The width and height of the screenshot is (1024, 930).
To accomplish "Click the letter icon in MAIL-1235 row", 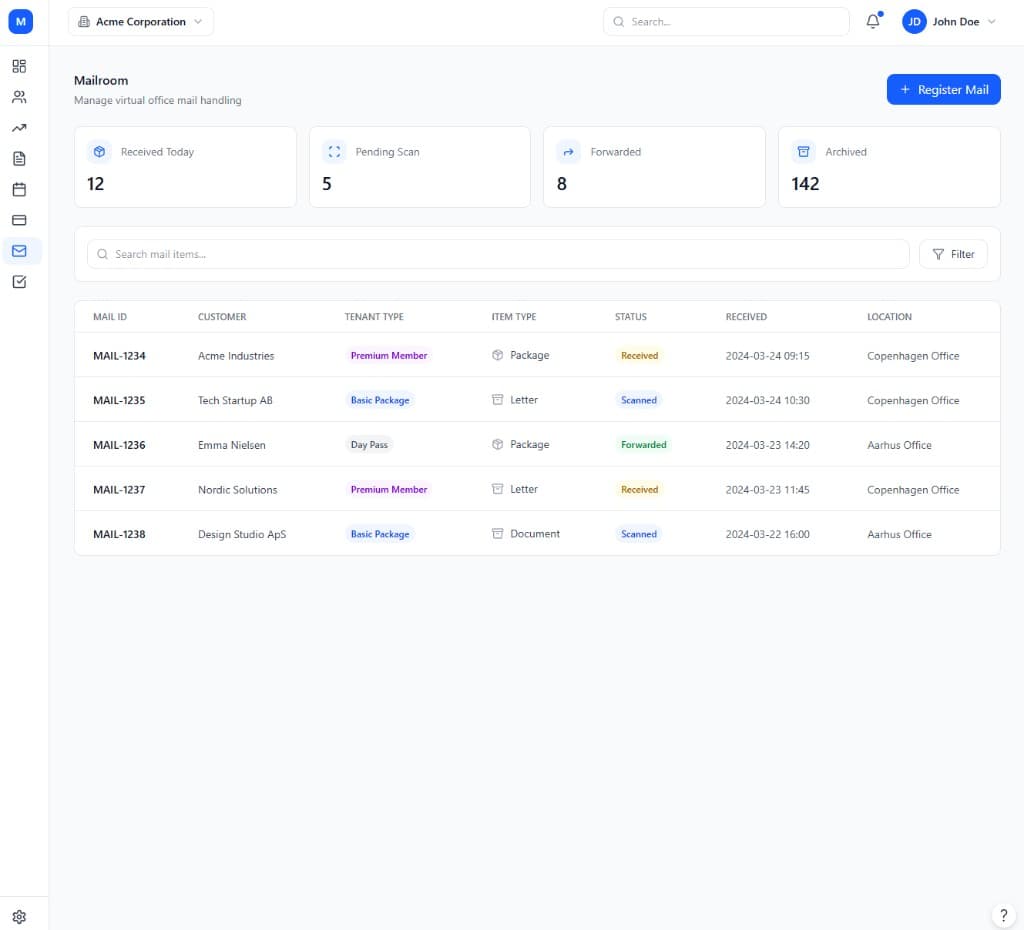I will (x=498, y=400).
